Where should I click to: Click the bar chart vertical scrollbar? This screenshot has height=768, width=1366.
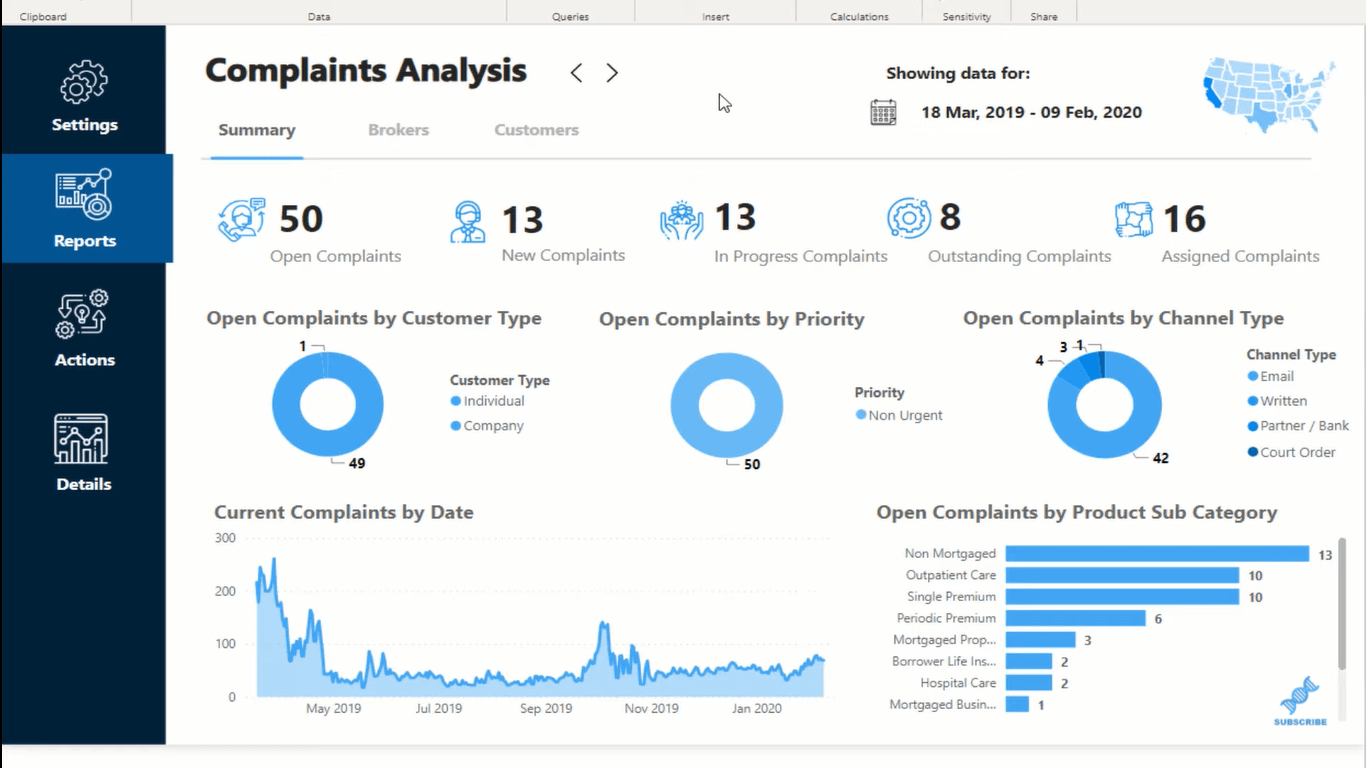tap(1342, 603)
